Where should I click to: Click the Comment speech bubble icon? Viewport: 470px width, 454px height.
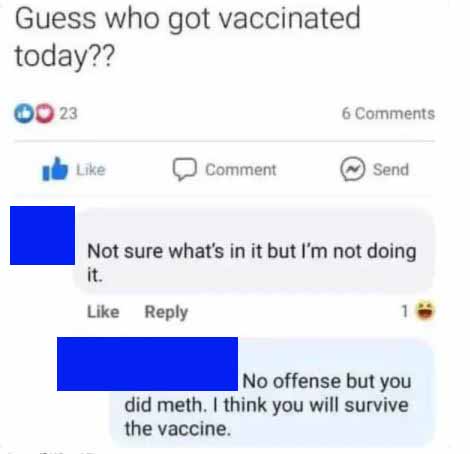184,169
